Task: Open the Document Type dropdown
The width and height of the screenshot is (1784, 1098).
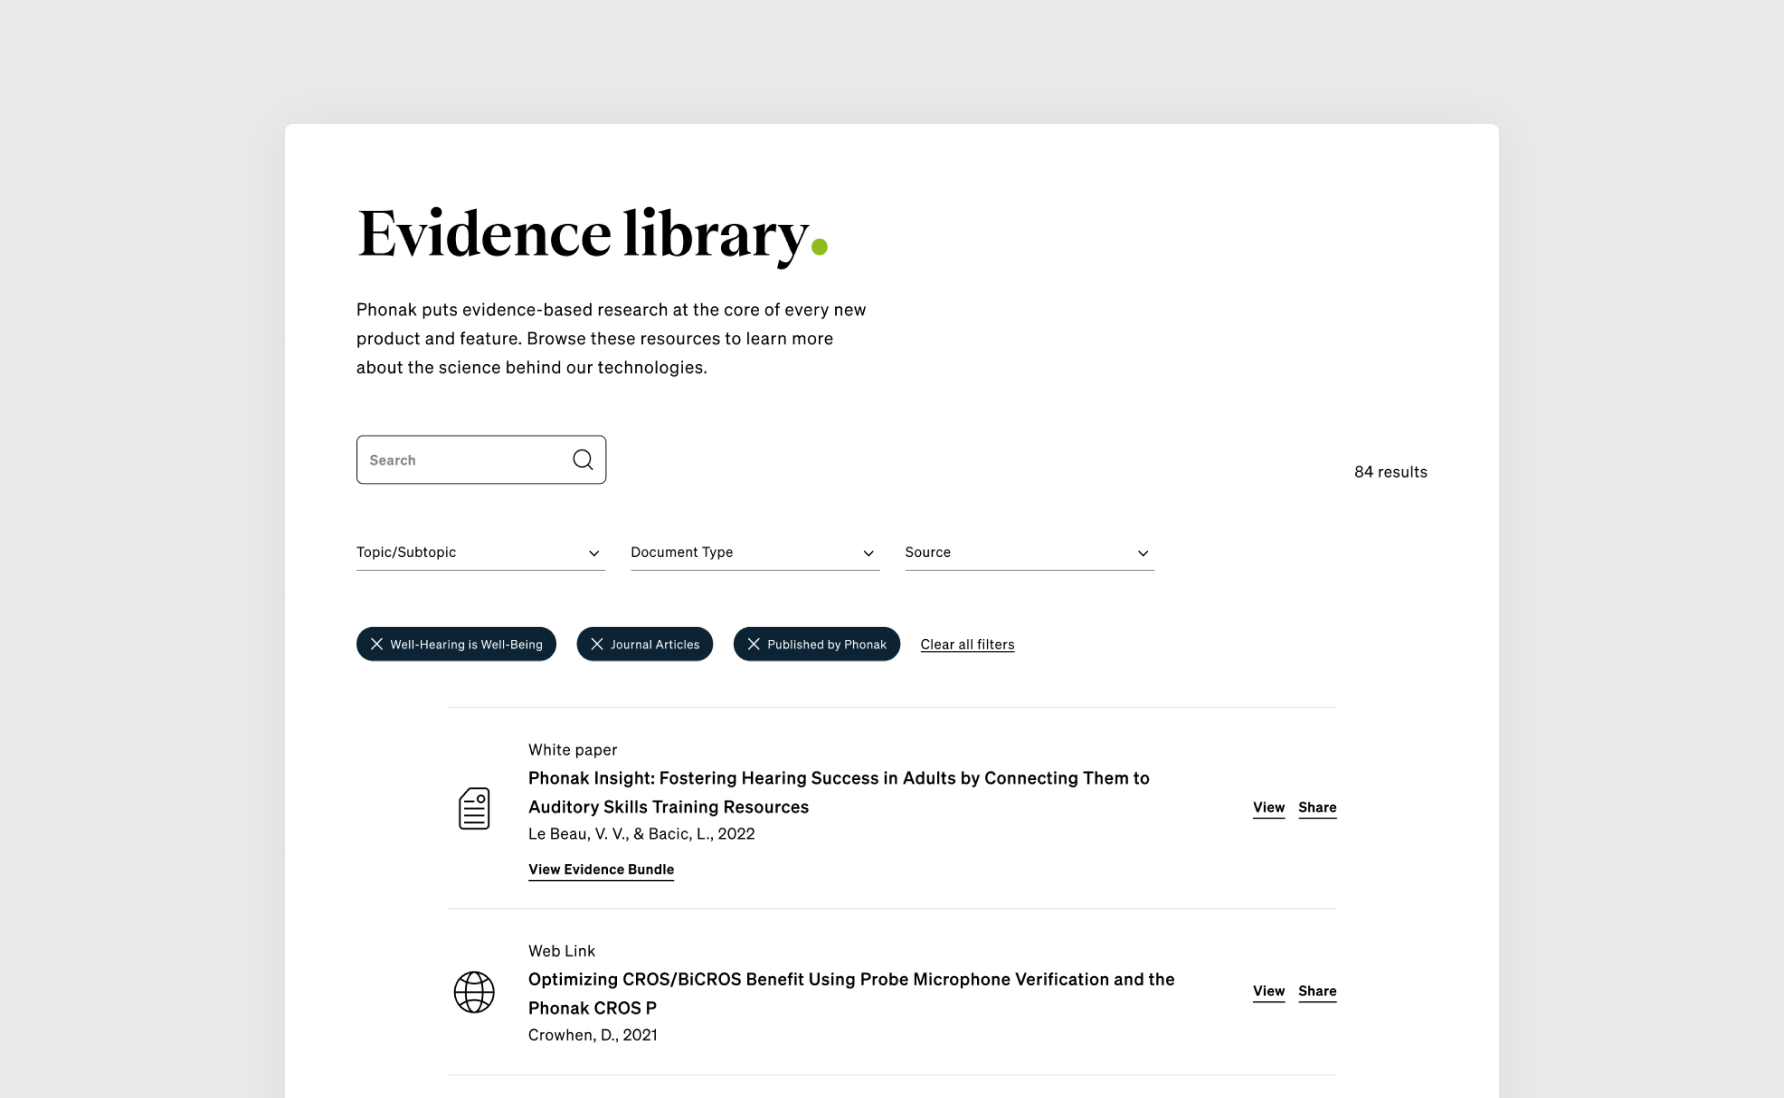Action: pos(755,552)
